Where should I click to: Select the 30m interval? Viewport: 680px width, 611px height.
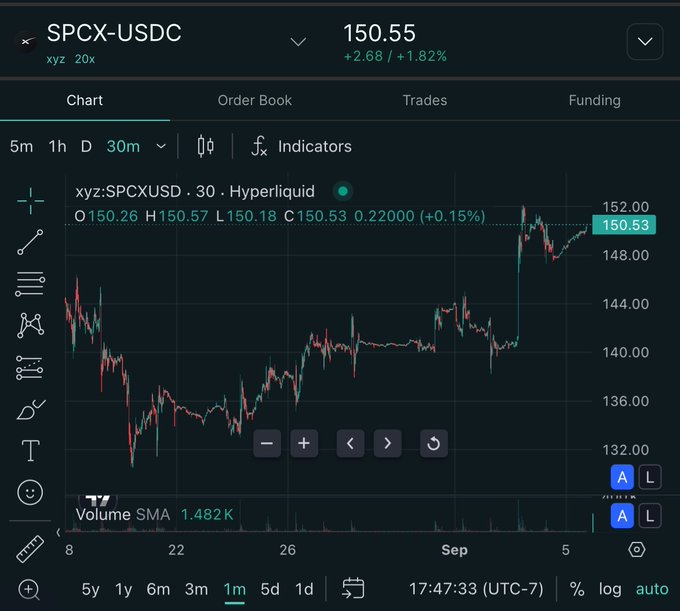pos(123,147)
